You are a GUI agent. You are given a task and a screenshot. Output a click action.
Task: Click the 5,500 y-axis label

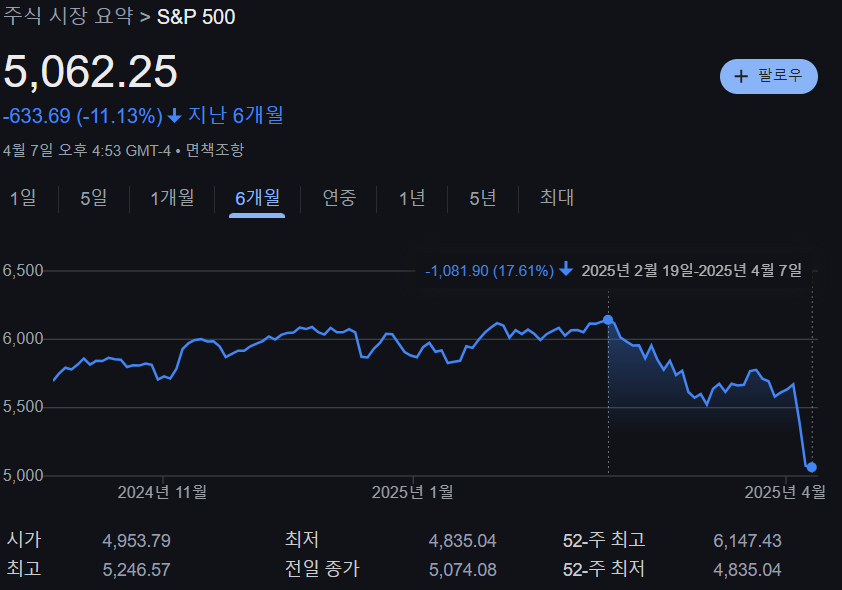pos(23,407)
